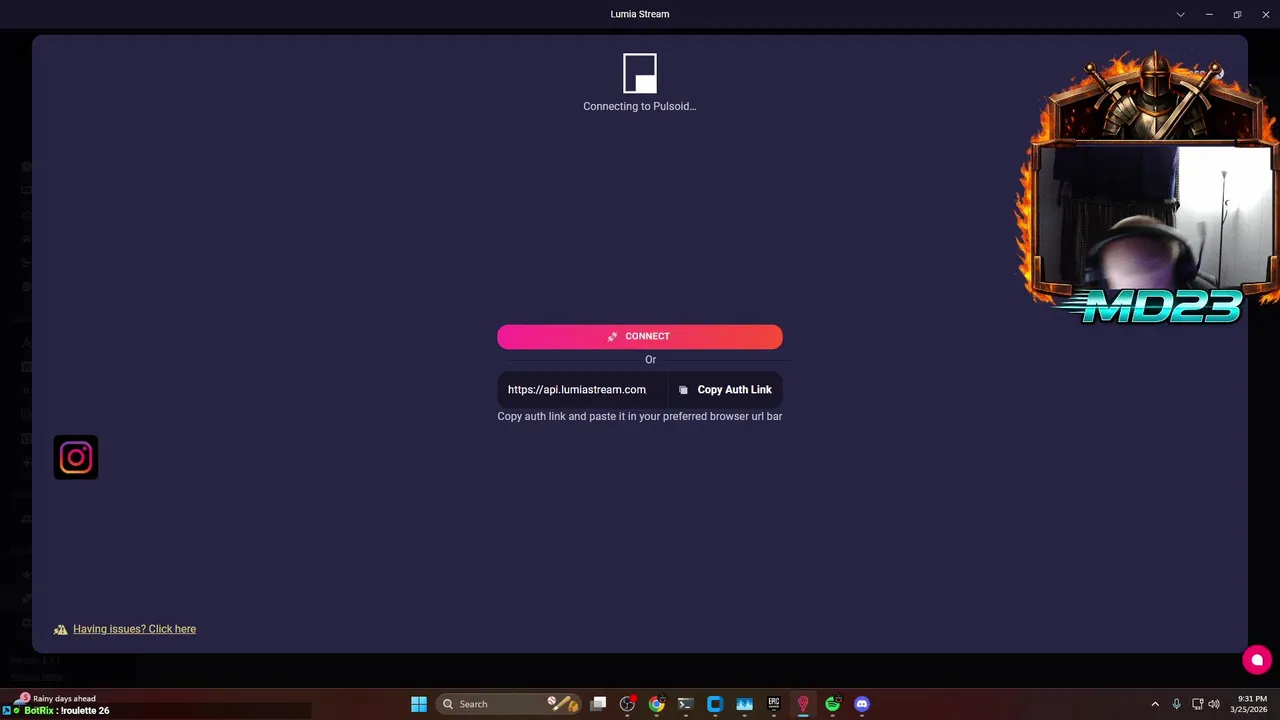The width and height of the screenshot is (1280, 720).
Task: Open the Terminal taskbar icon
Action: point(685,704)
